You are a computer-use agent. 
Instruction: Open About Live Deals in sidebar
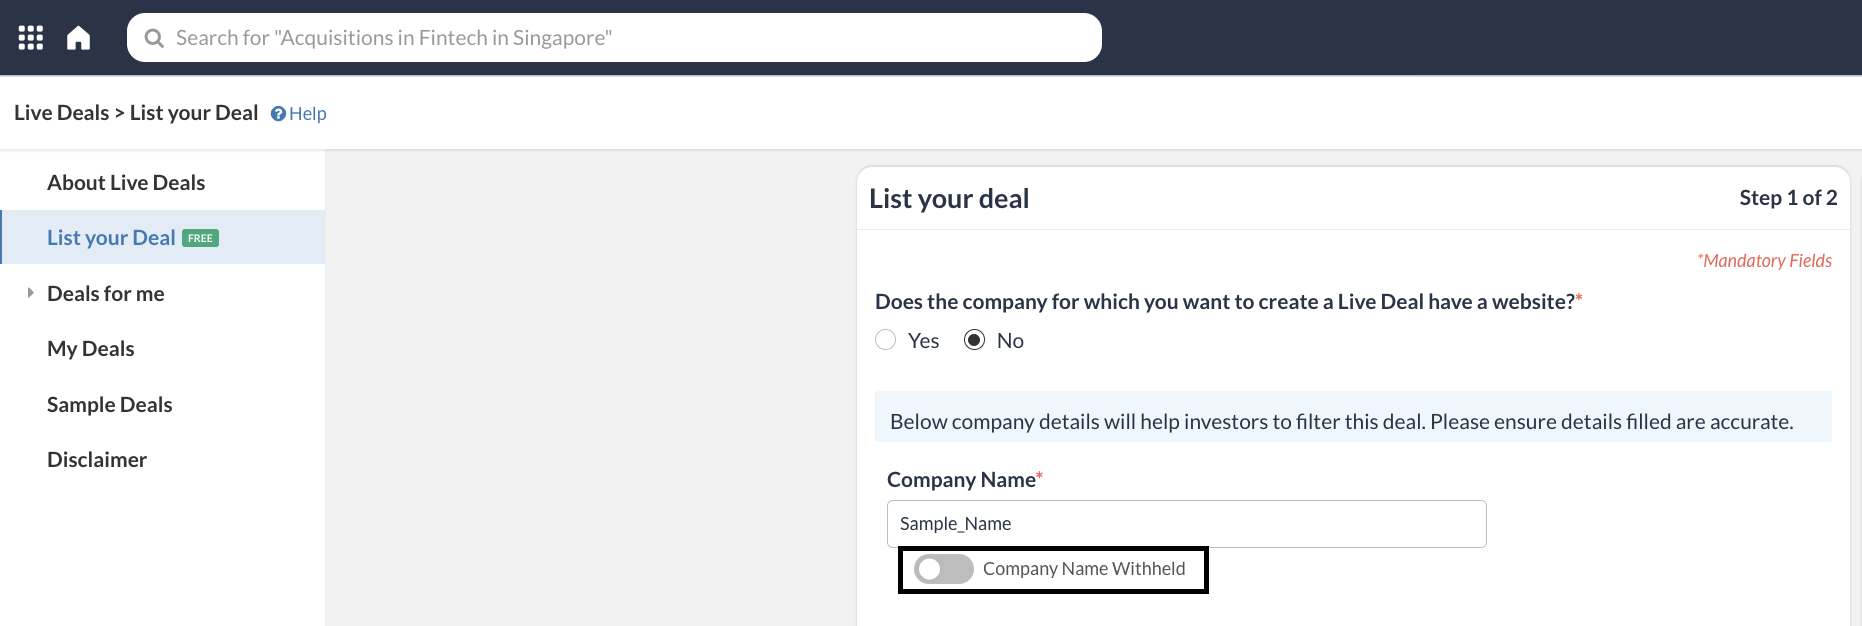126,183
